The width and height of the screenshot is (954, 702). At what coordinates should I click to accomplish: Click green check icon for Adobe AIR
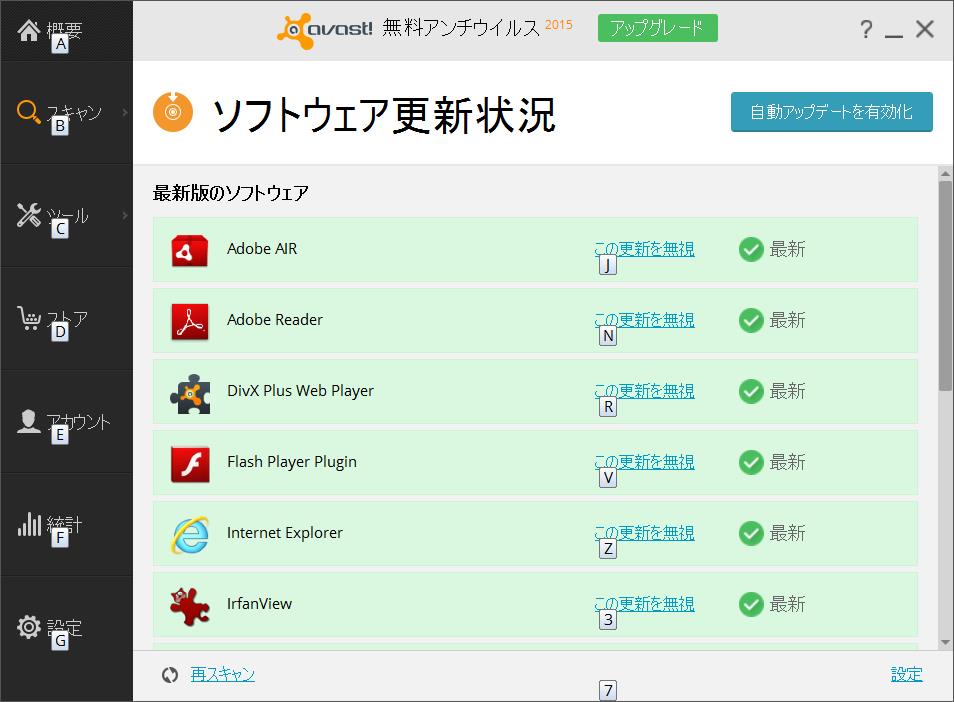[751, 249]
